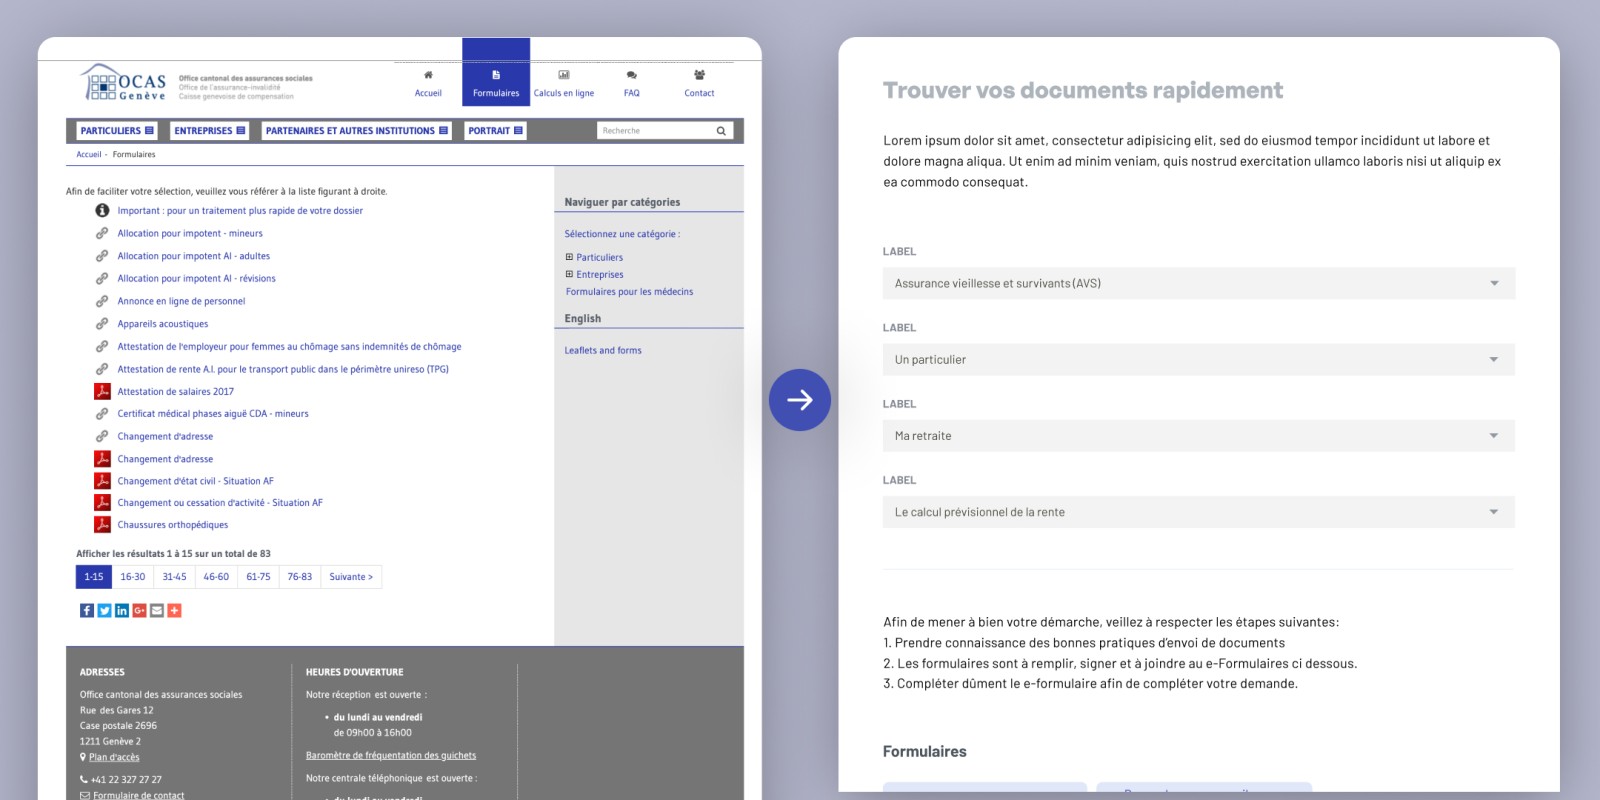The height and width of the screenshot is (800, 1600).
Task: Open Calculs en ligne calculator icon
Action: (x=564, y=75)
